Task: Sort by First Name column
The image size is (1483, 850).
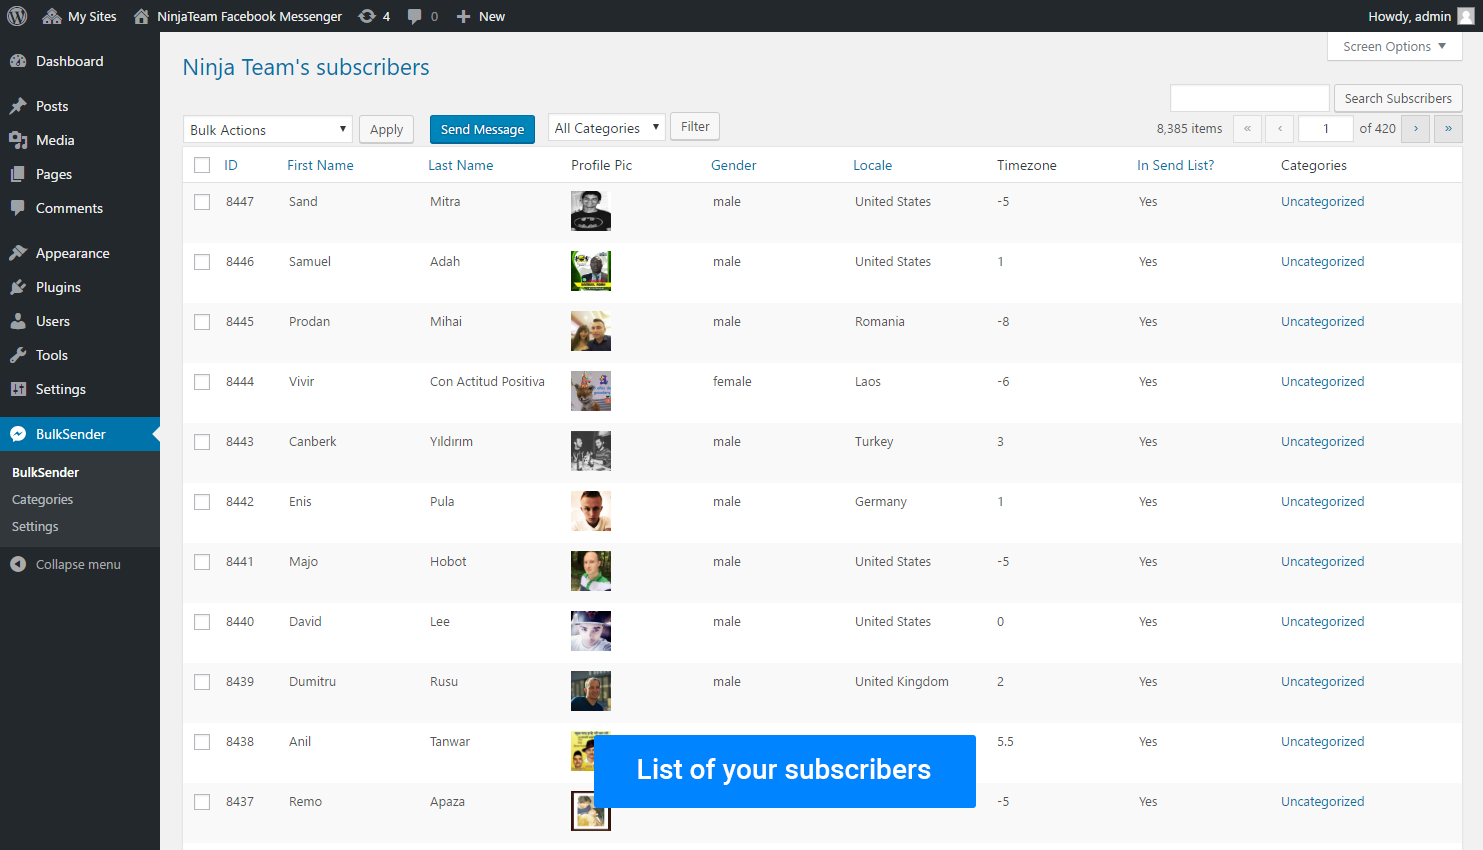Action: 320,165
